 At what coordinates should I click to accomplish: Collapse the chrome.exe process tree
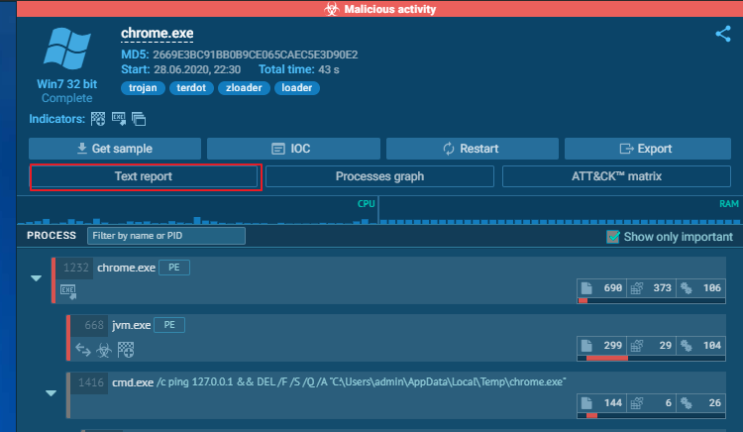pyautogui.click(x=36, y=278)
